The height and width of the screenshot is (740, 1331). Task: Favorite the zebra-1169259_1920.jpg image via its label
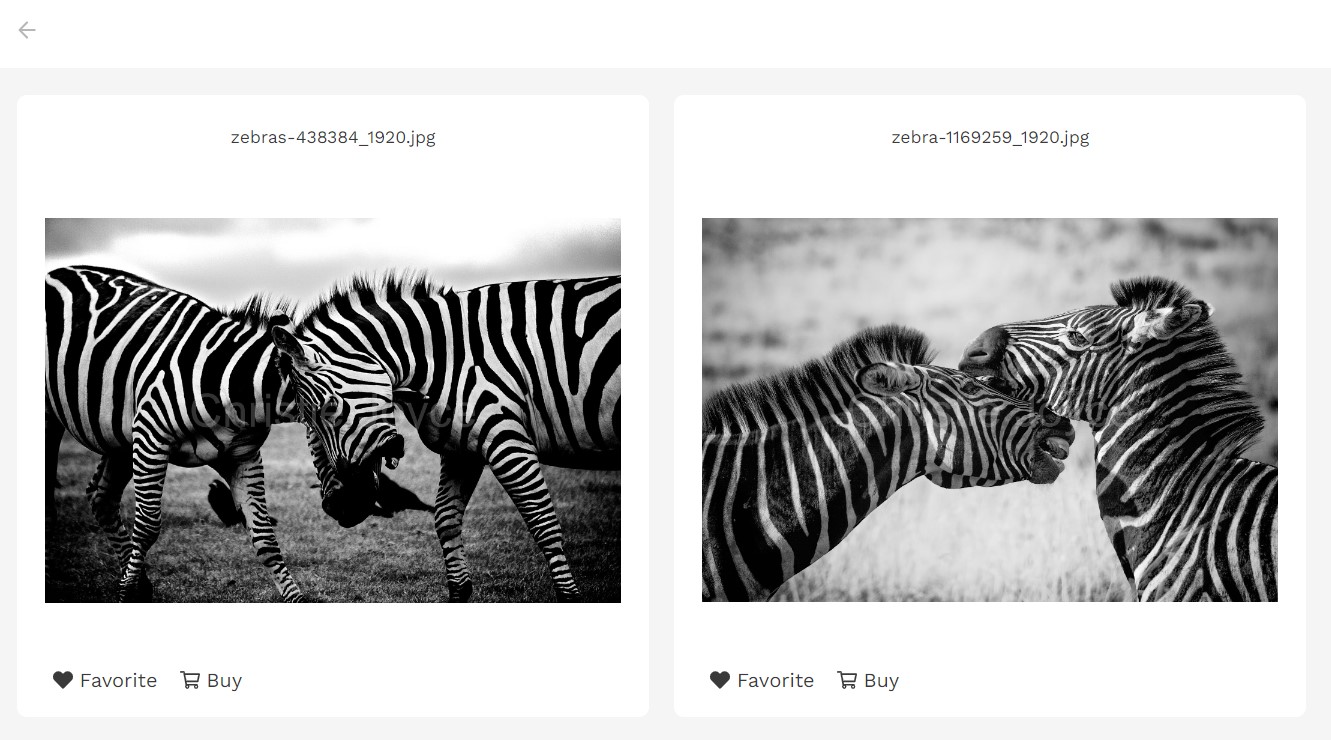coord(775,680)
